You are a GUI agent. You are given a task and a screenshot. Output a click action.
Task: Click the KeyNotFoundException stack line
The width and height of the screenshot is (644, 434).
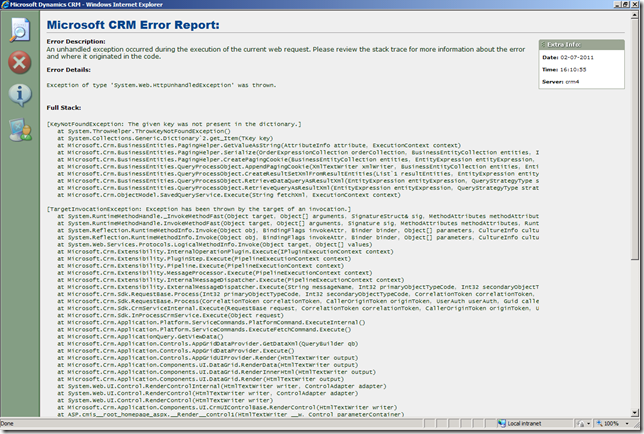[174, 124]
